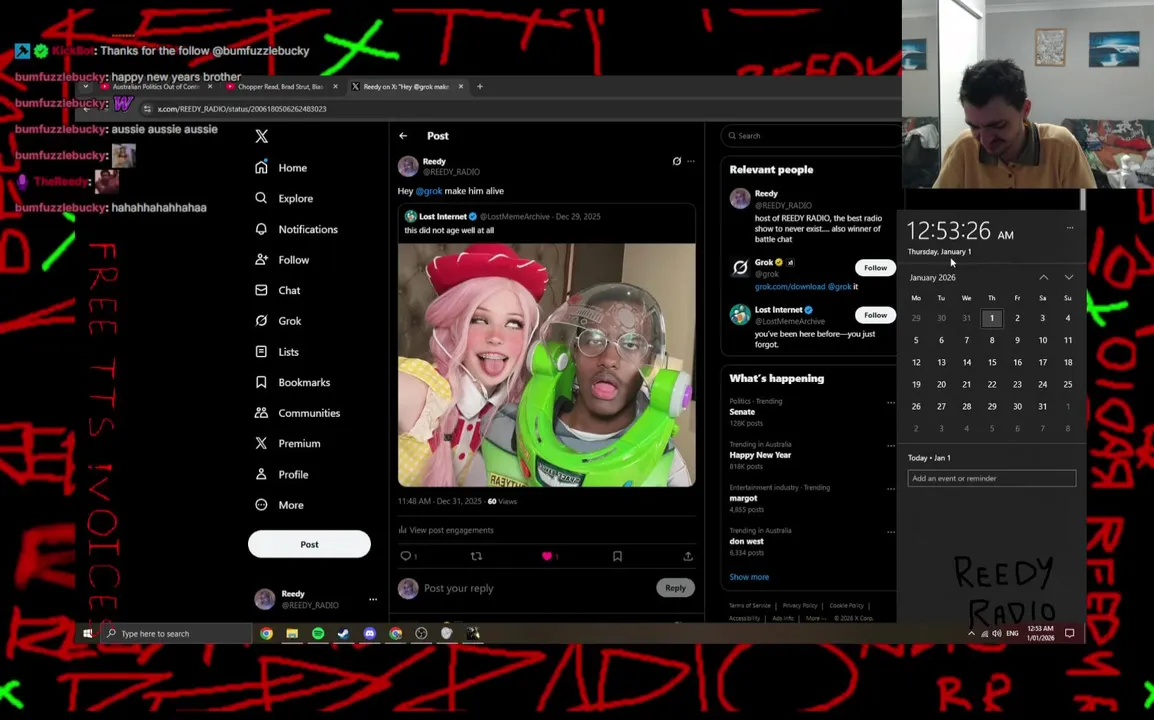Viewport: 1154px width, 720px height.
Task: Open the three-dot menu on Reedy's post
Action: [x=691, y=161]
